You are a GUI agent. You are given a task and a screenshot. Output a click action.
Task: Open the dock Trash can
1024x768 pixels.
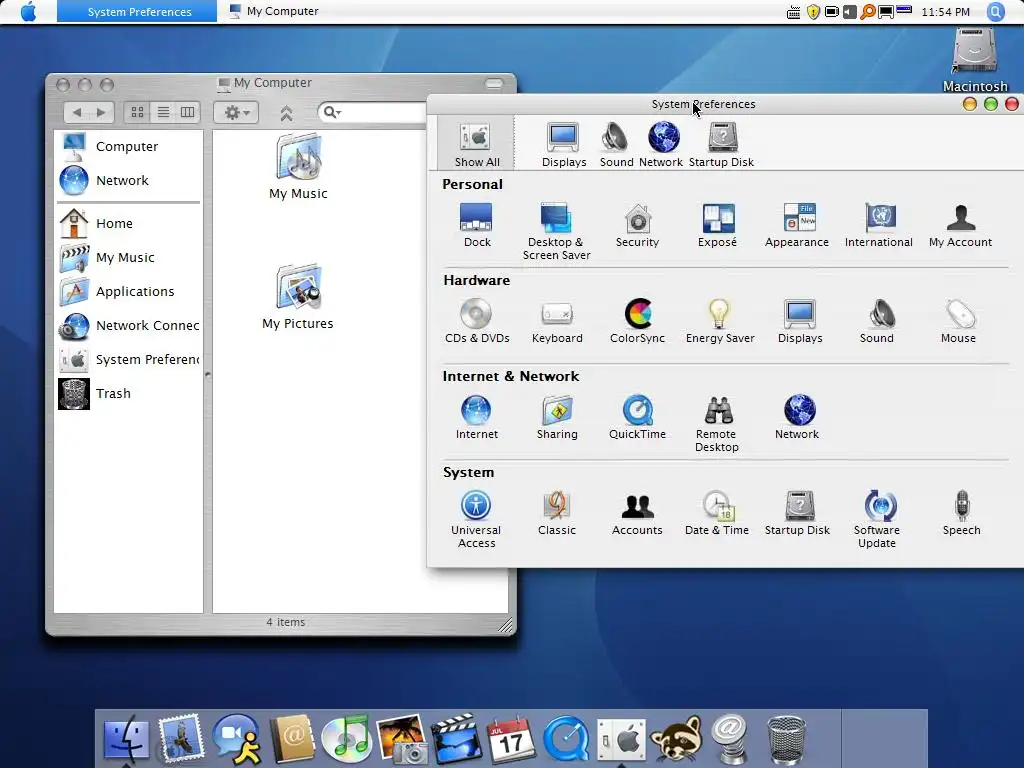[x=786, y=739]
